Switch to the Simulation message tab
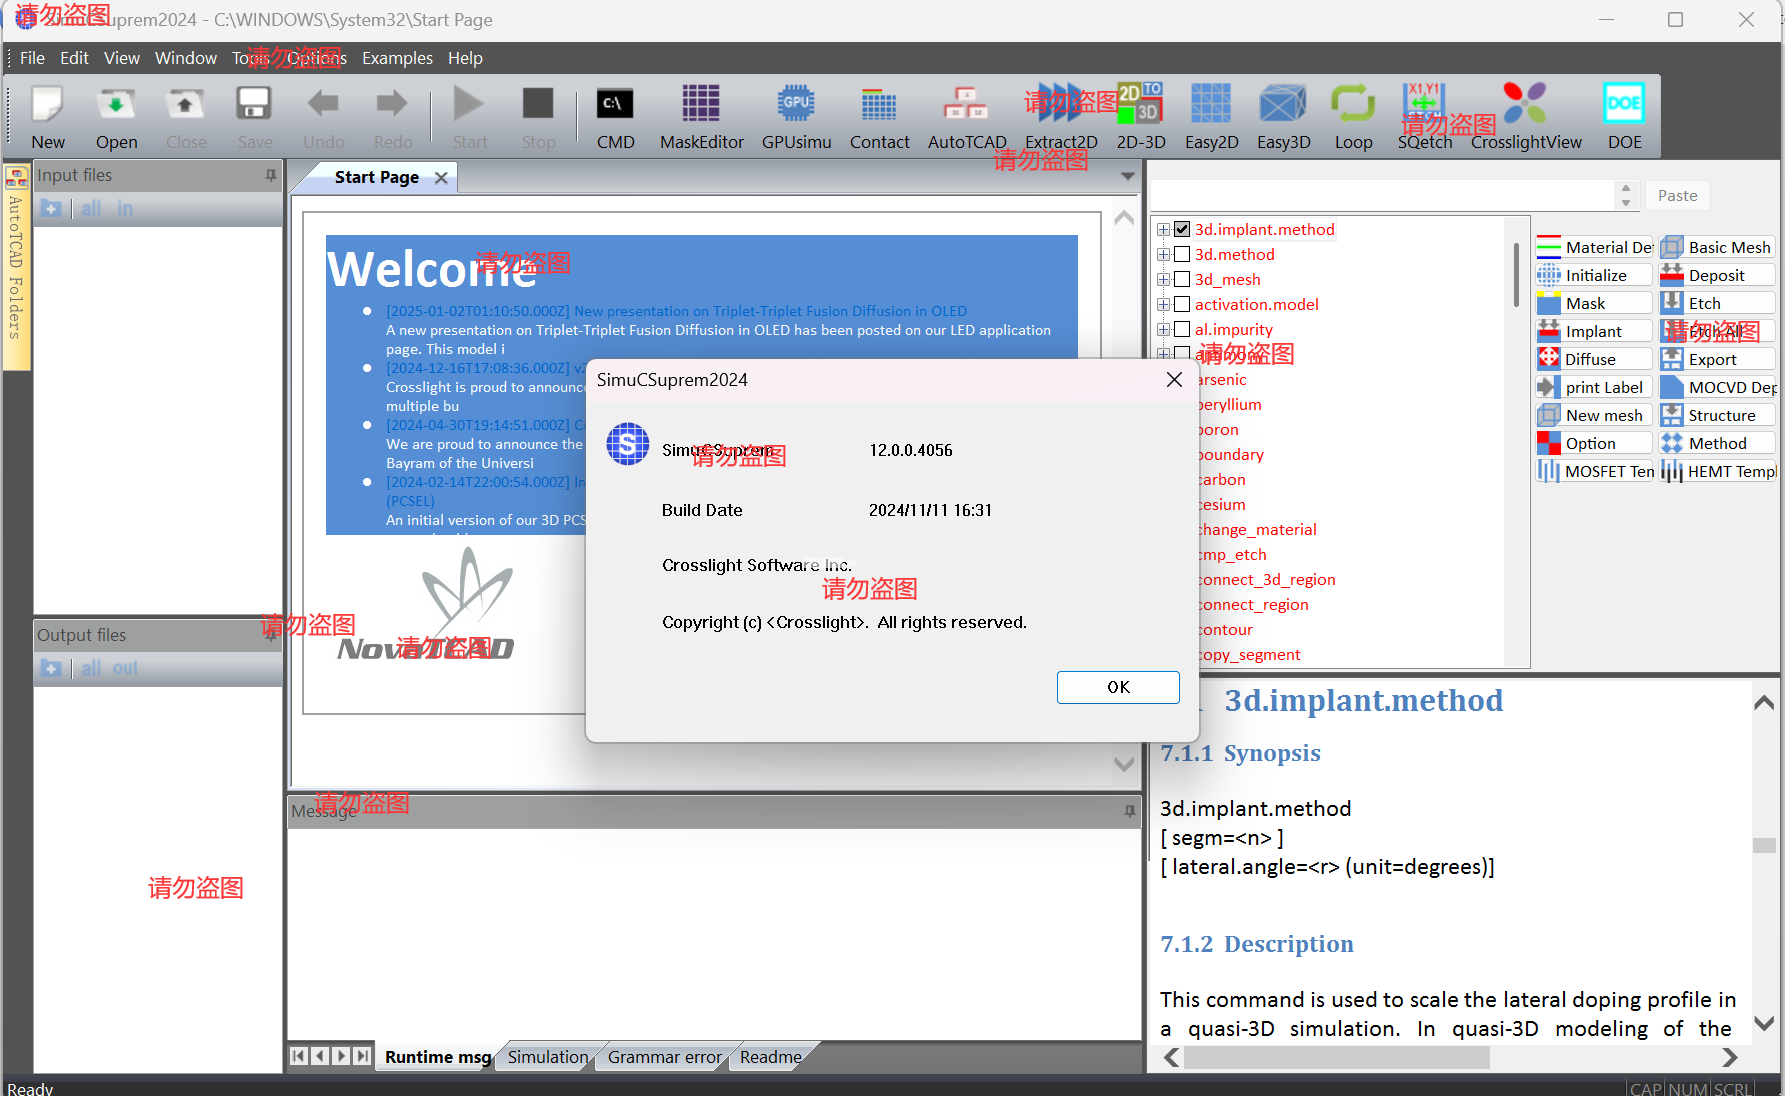 [548, 1057]
